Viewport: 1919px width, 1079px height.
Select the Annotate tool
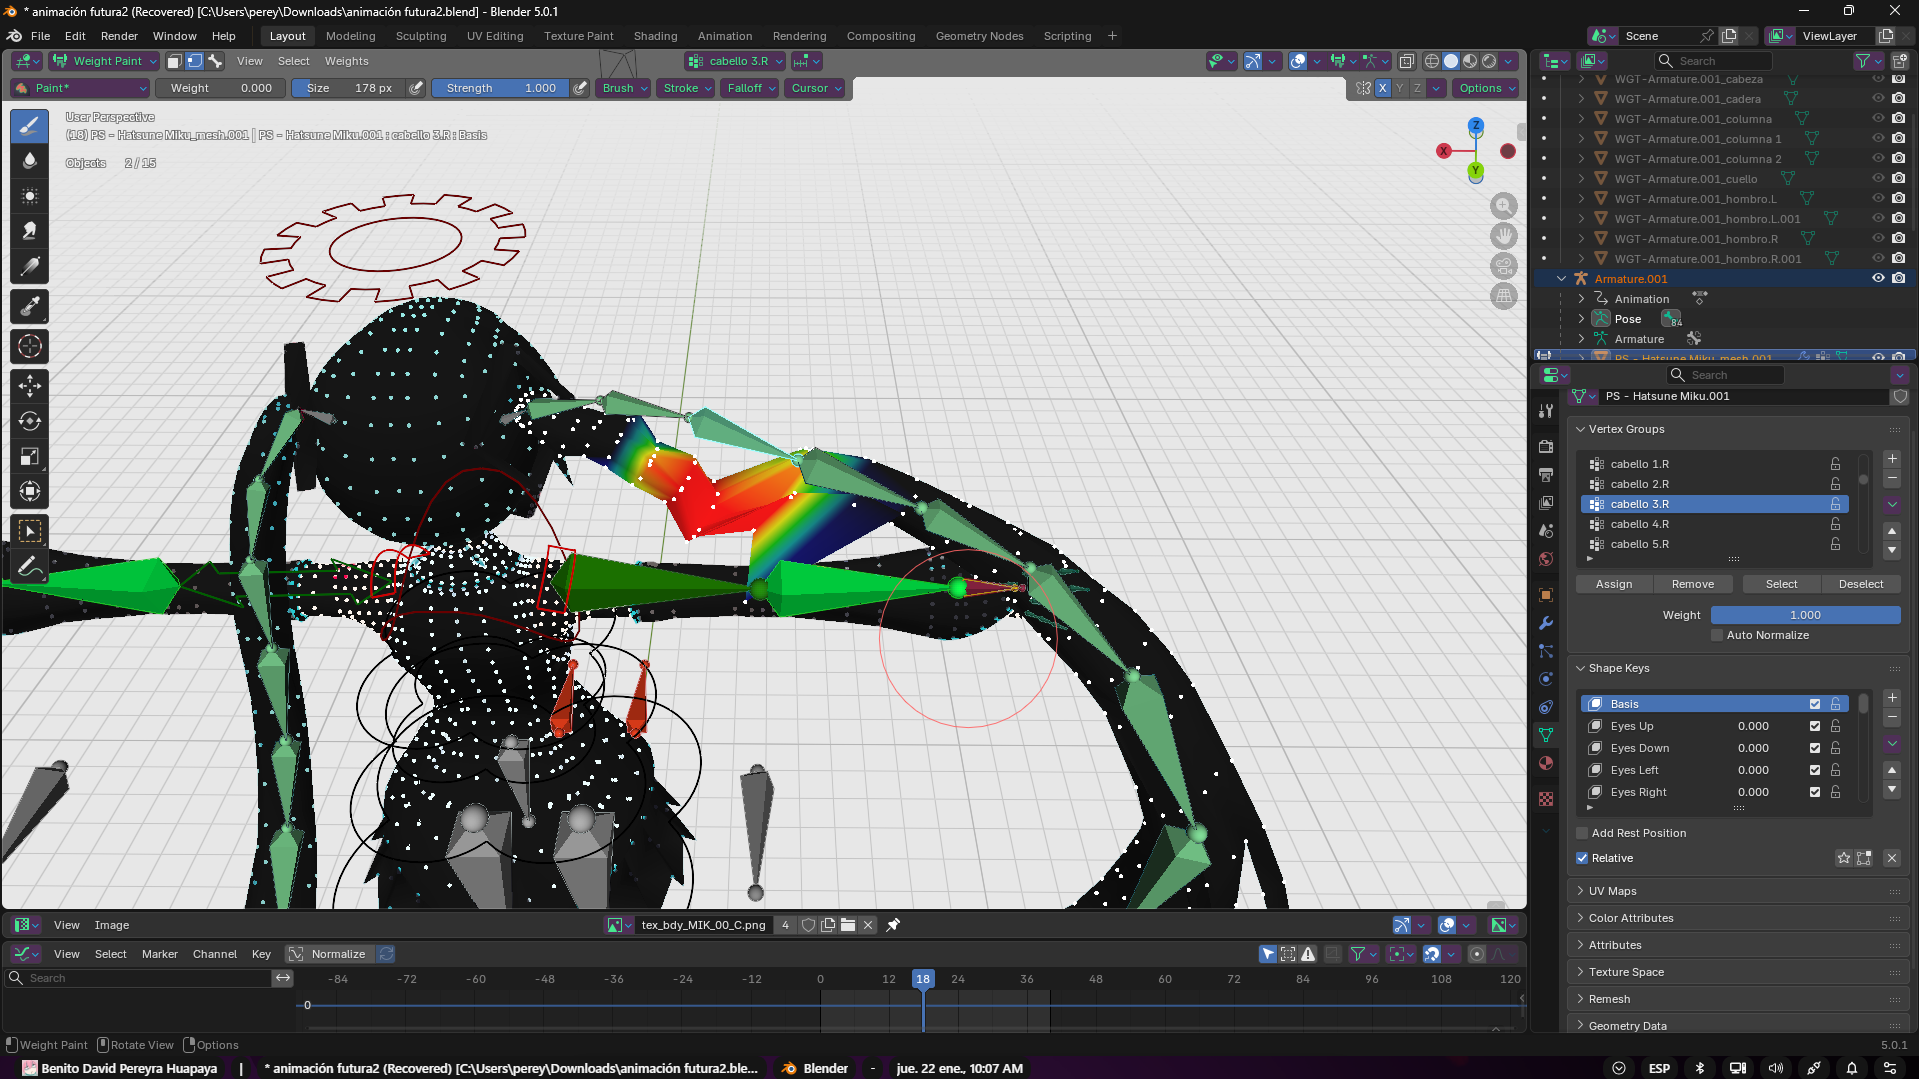coord(30,566)
